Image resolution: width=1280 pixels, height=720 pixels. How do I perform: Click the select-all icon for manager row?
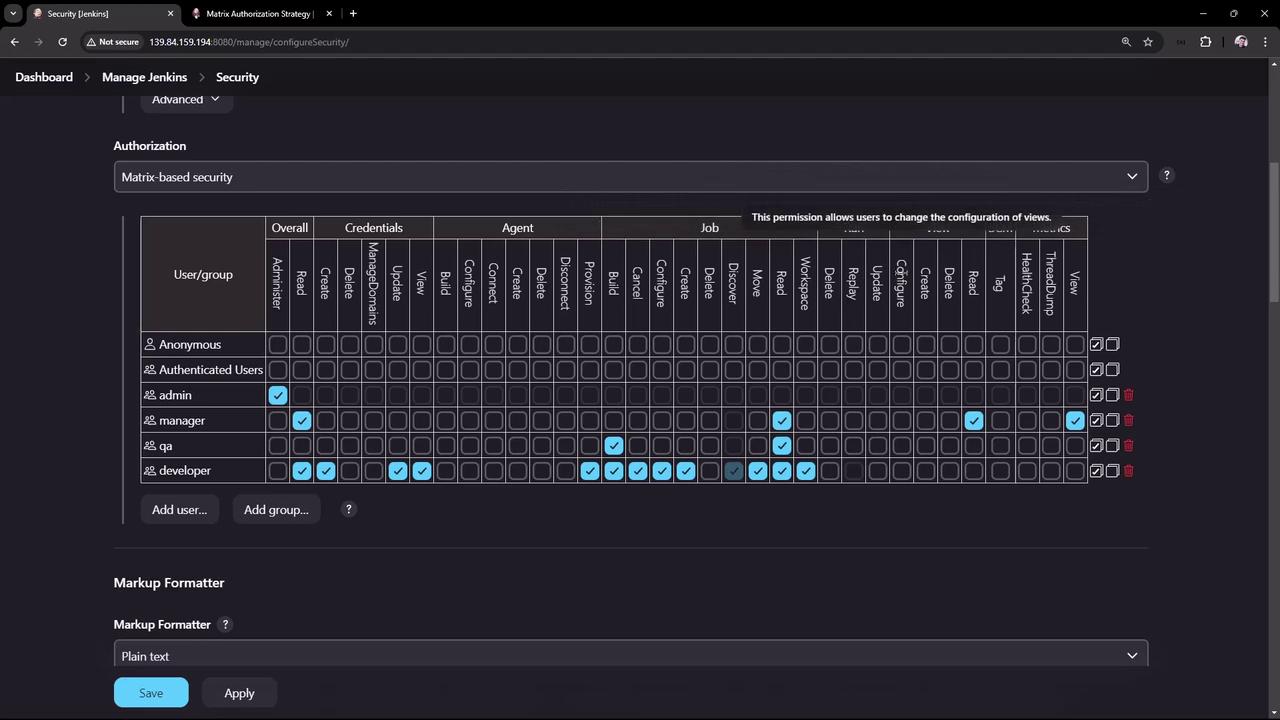(1096, 421)
